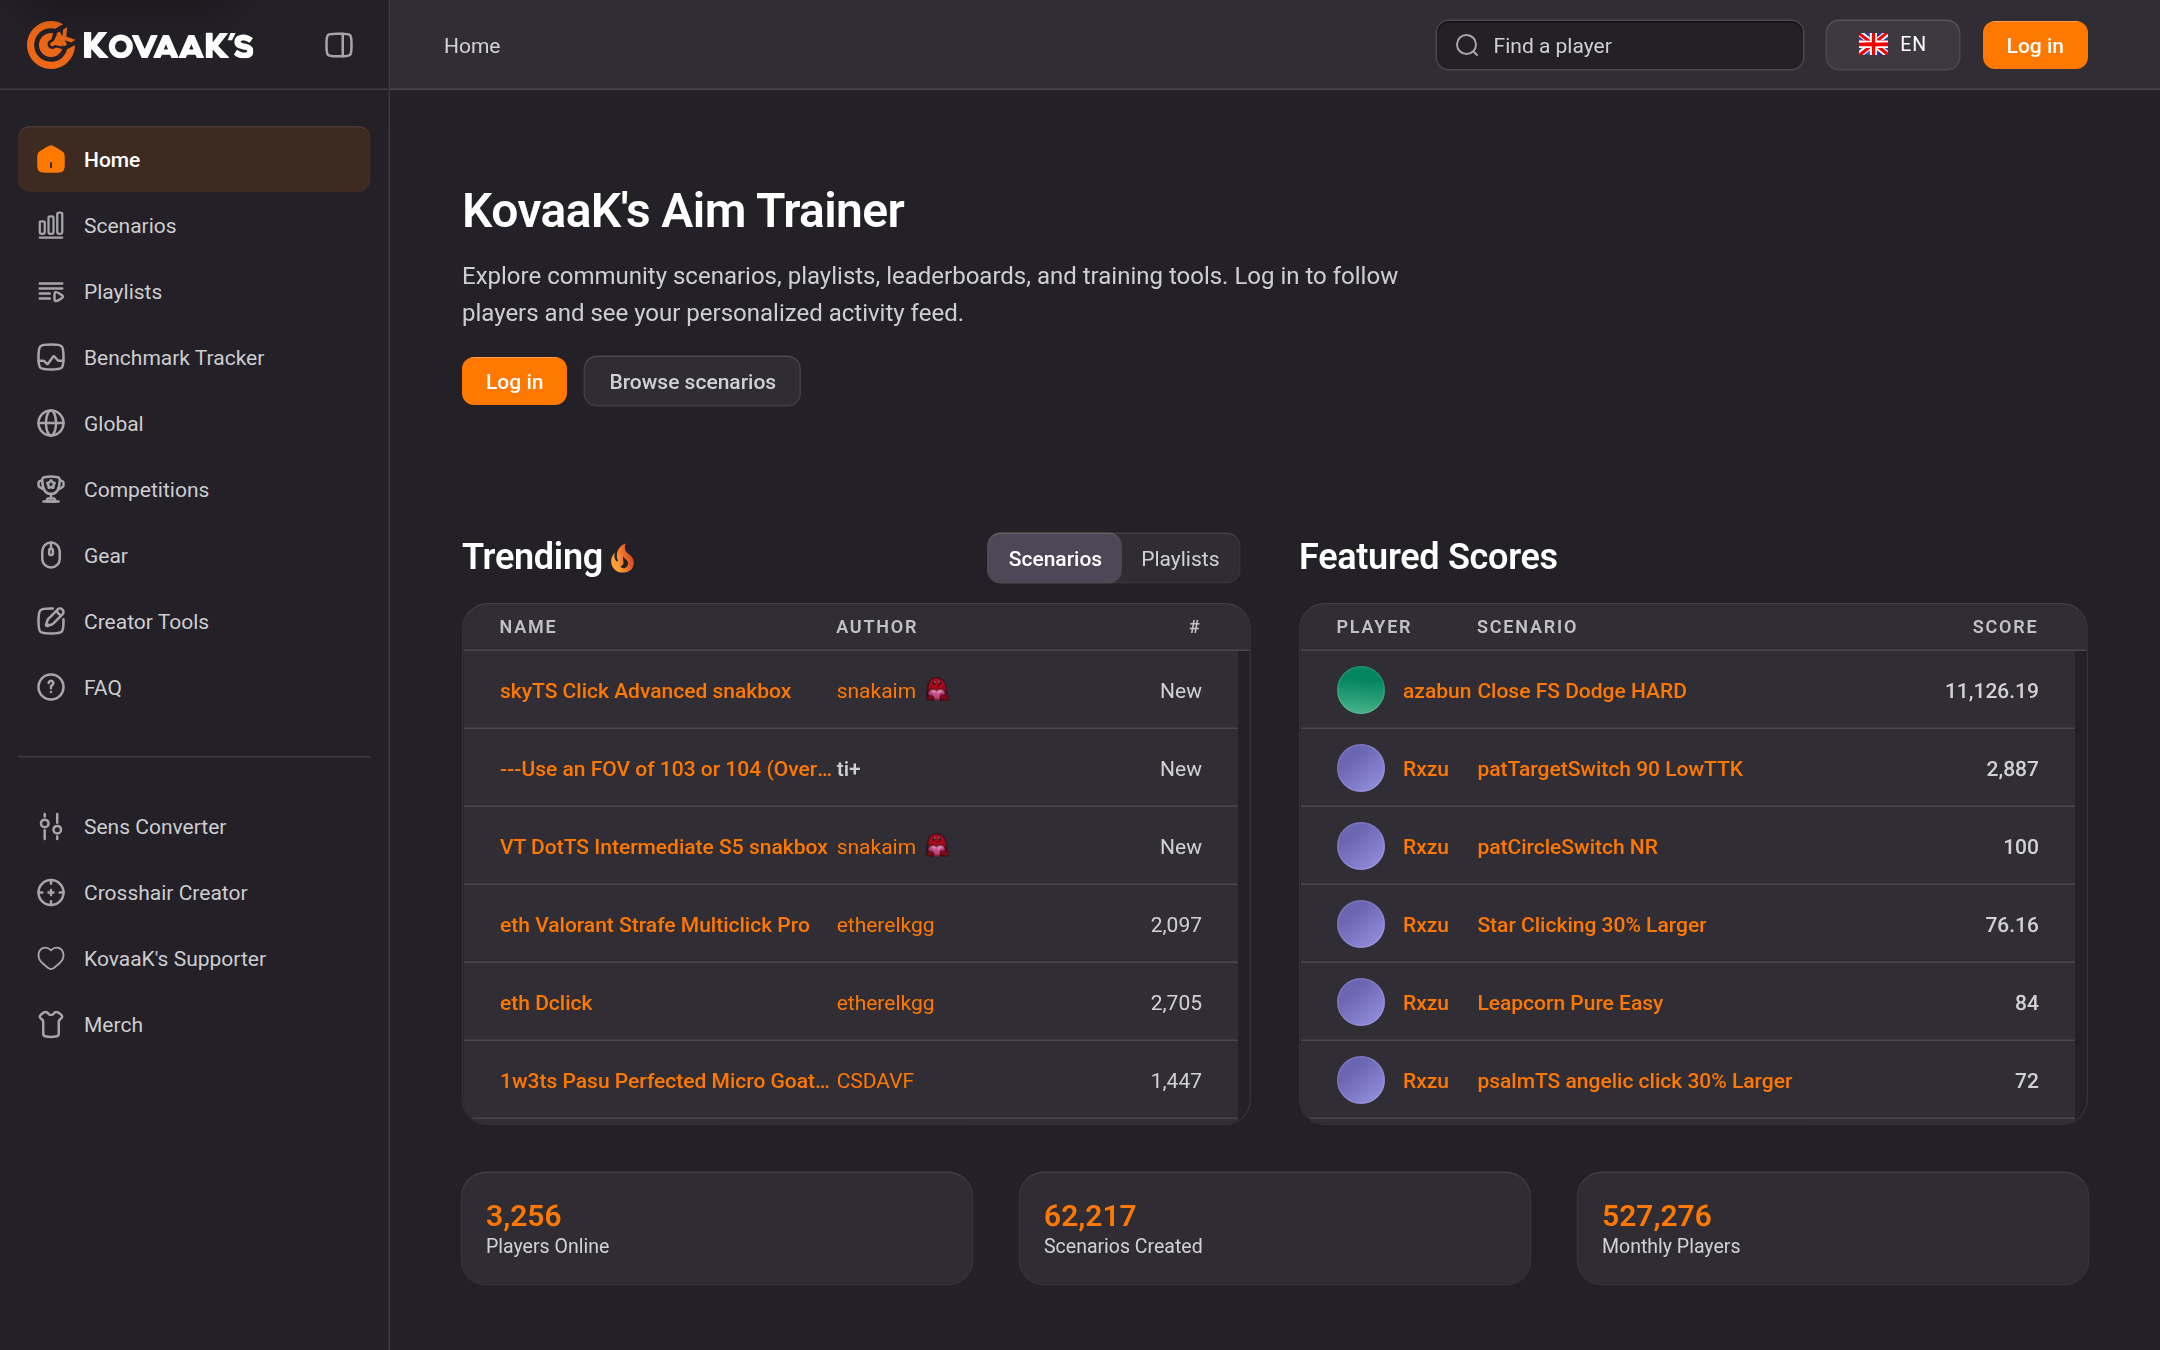Click the 527,276 Monthly Players stat card
The image size is (2160, 1350).
pos(1832,1228)
